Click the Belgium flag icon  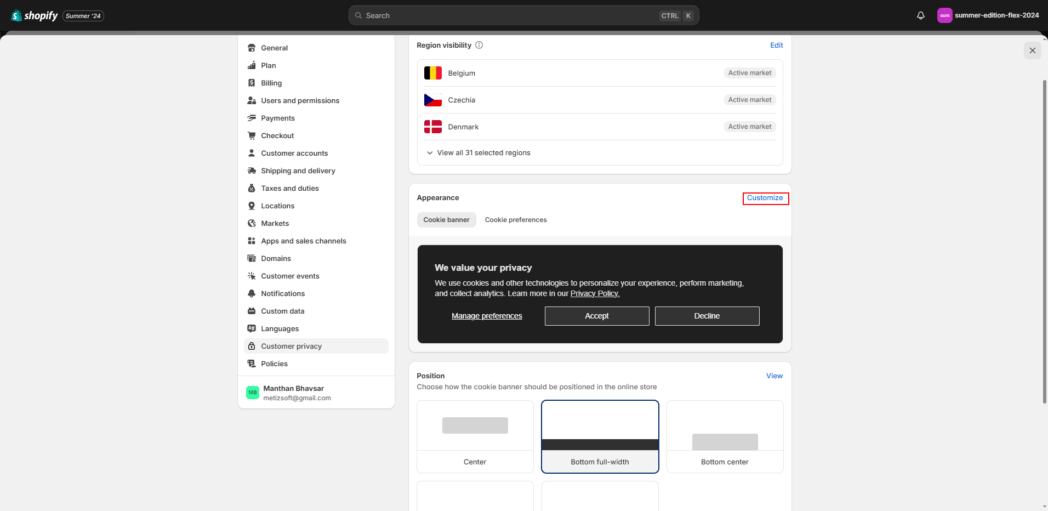point(432,73)
